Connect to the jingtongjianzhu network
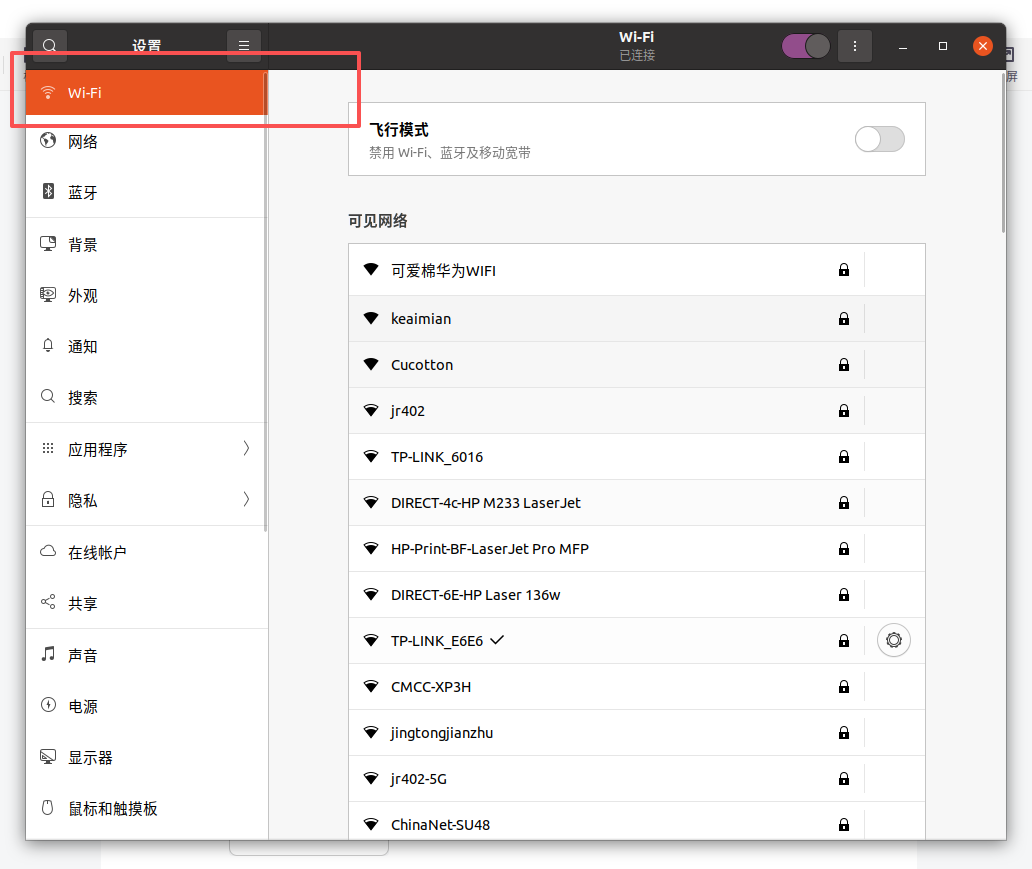Image resolution: width=1032 pixels, height=869 pixels. (636, 733)
